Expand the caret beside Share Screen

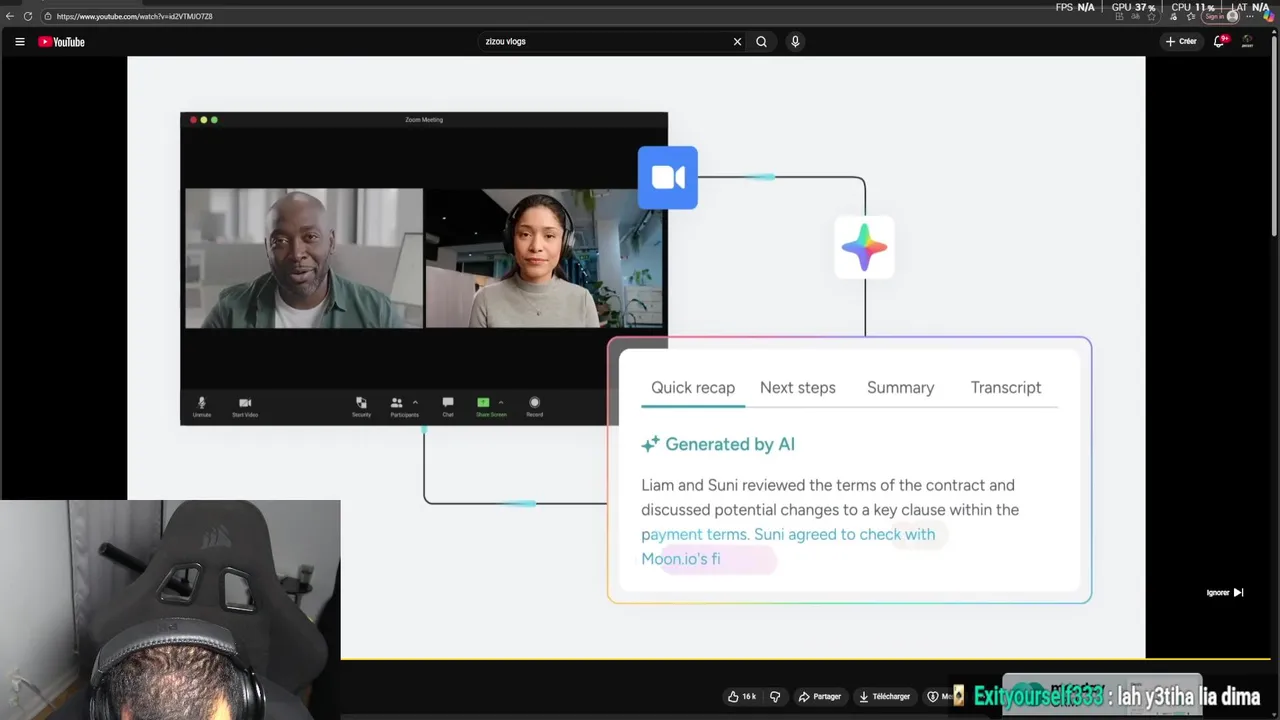501,402
